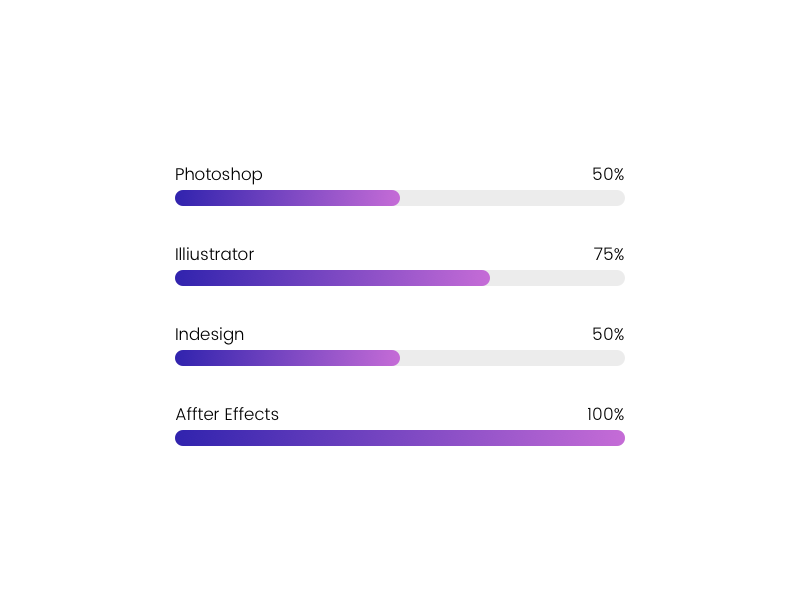Select the Indesign skill label
Screen dimensions: 800x600
(209, 334)
